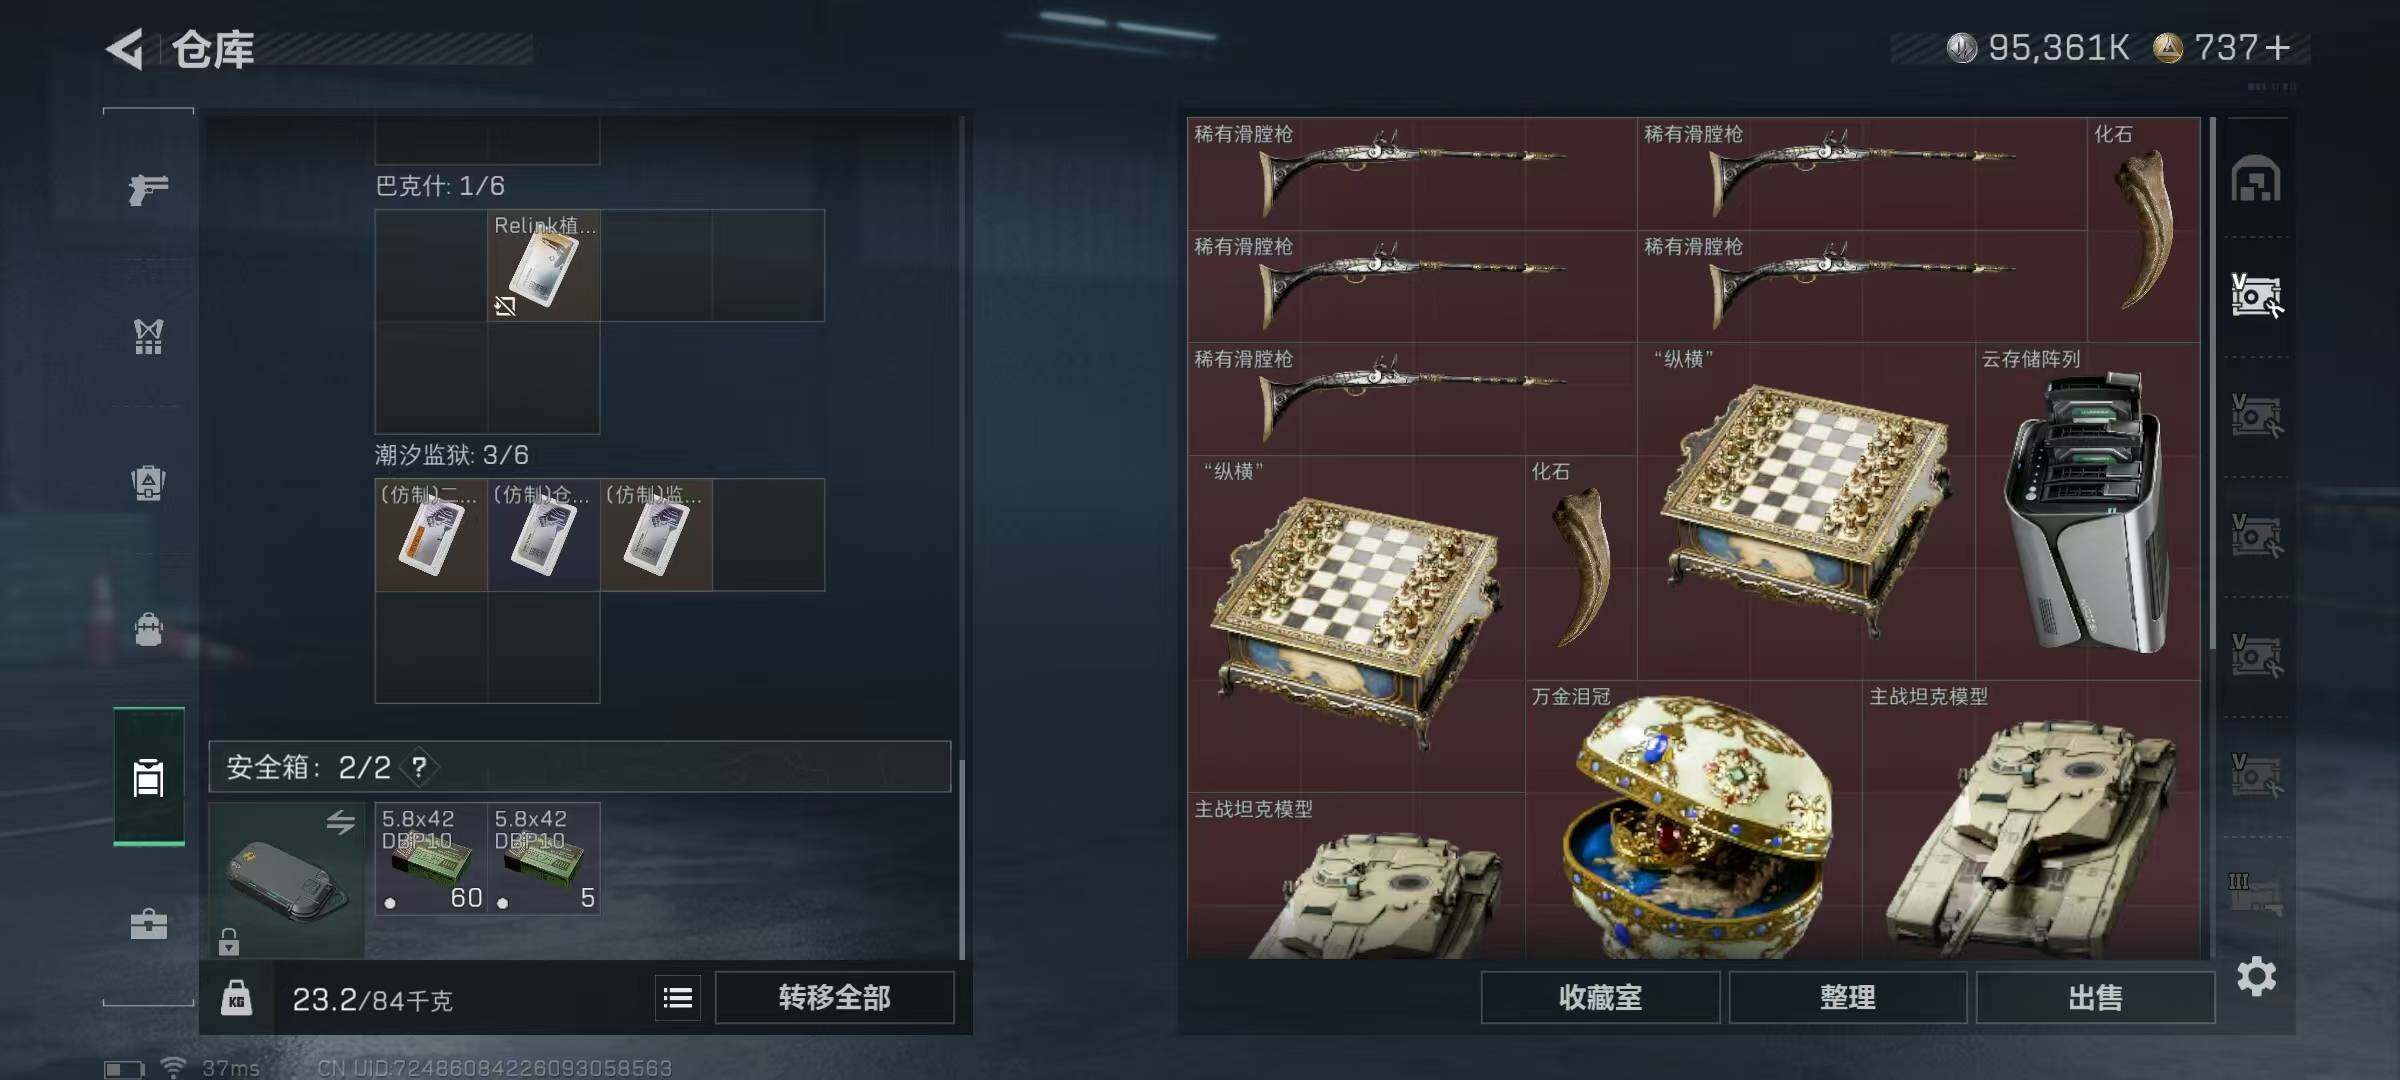Toggle the weight lock KG icon

coord(236,998)
